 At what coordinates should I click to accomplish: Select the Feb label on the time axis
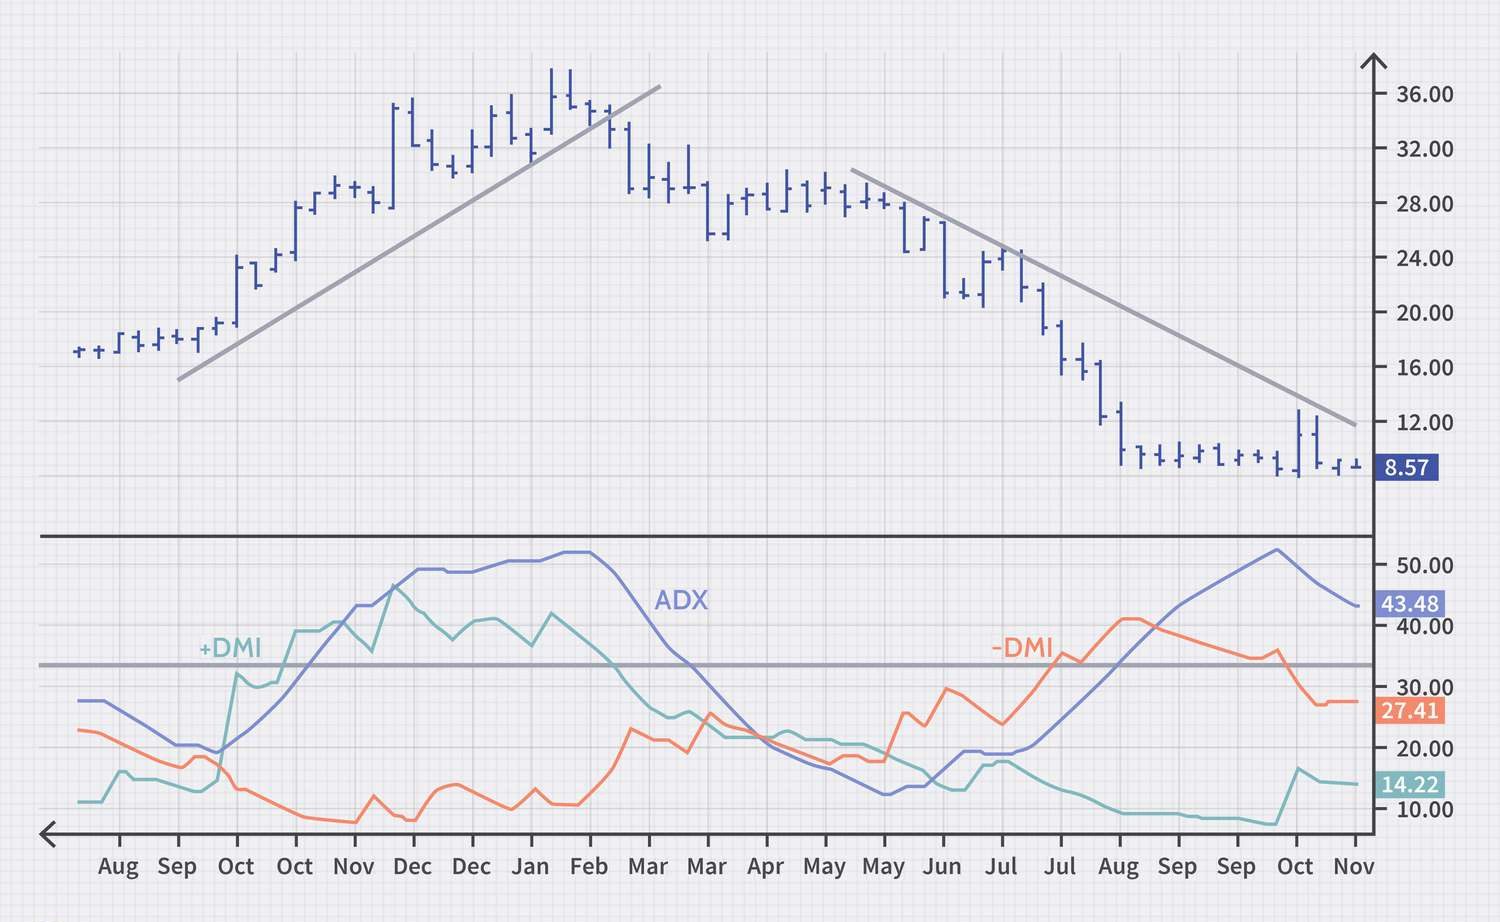point(589,867)
